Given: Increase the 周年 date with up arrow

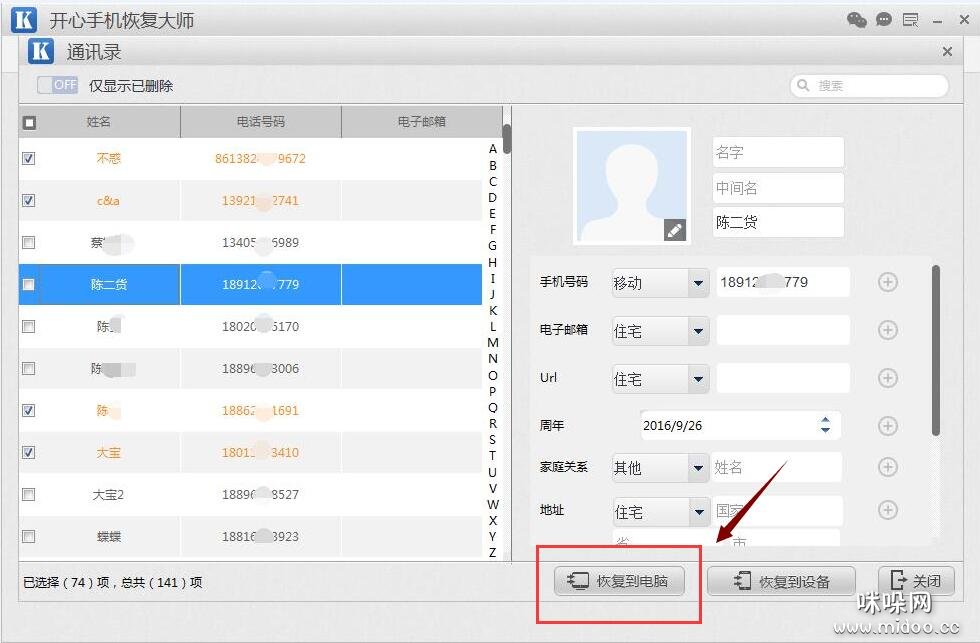Looking at the screenshot, I should pos(826,421).
